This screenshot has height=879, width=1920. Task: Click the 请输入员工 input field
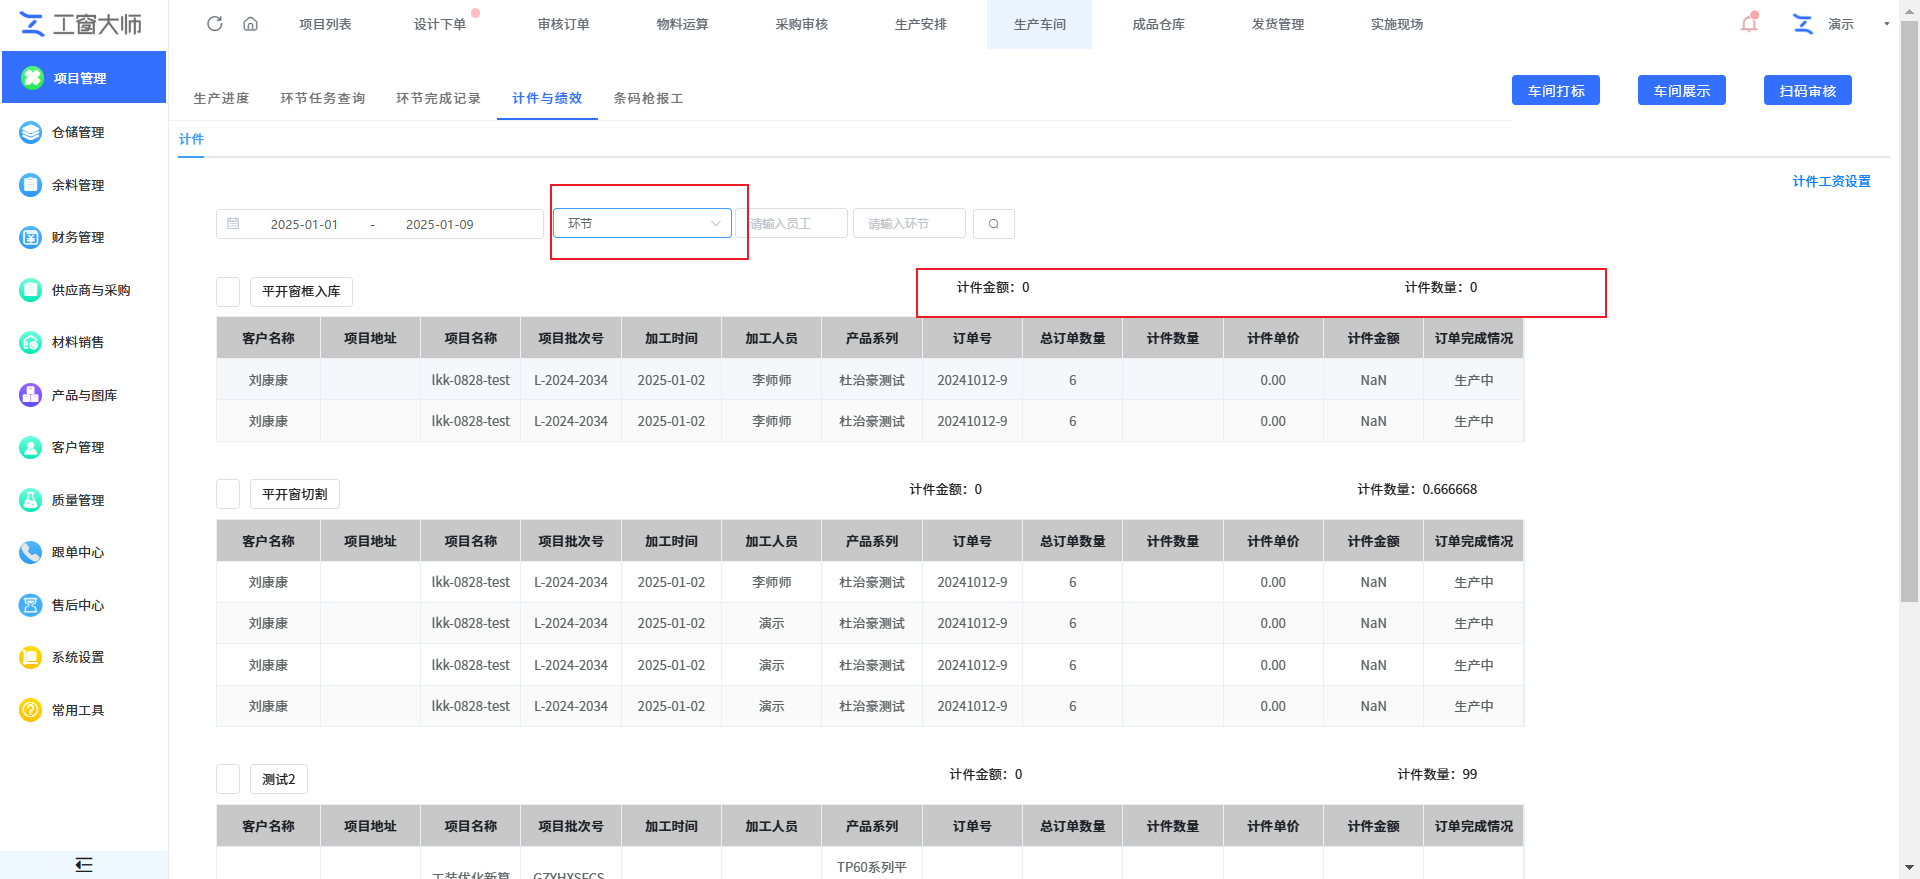point(792,224)
